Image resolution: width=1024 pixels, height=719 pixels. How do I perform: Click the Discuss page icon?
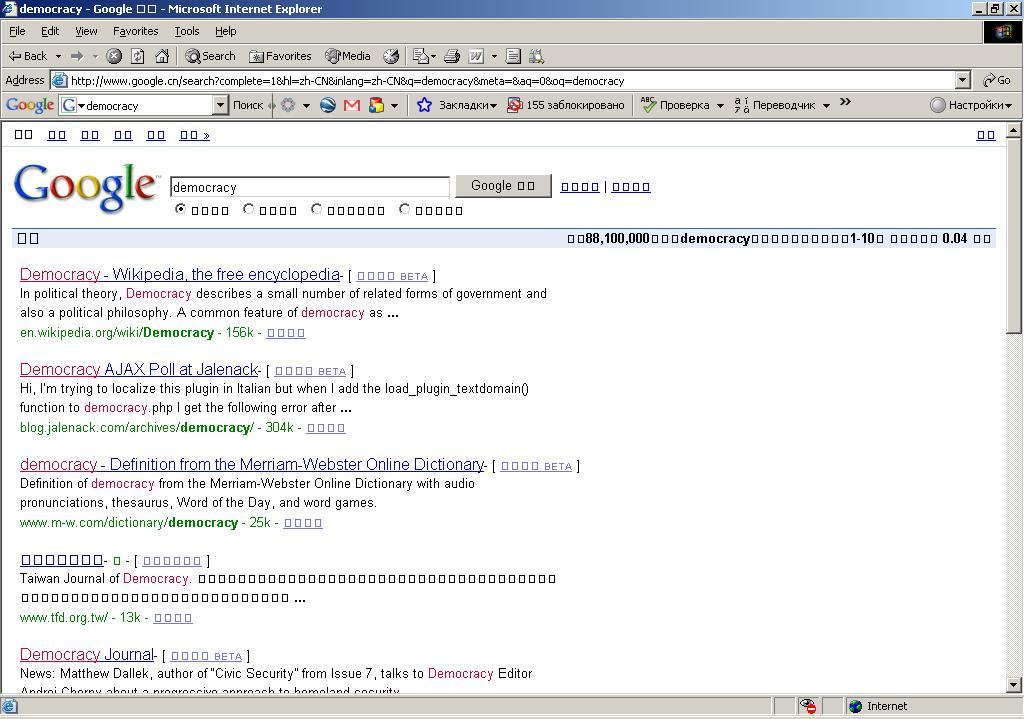513,56
